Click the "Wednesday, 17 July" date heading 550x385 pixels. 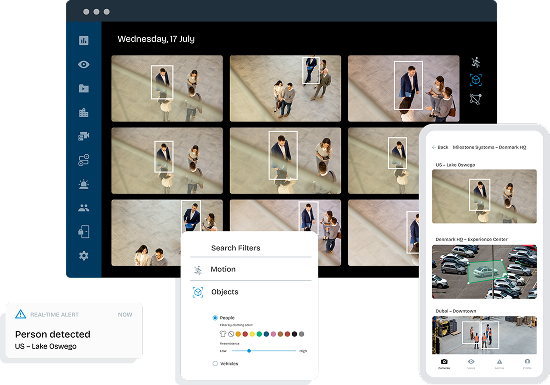156,39
